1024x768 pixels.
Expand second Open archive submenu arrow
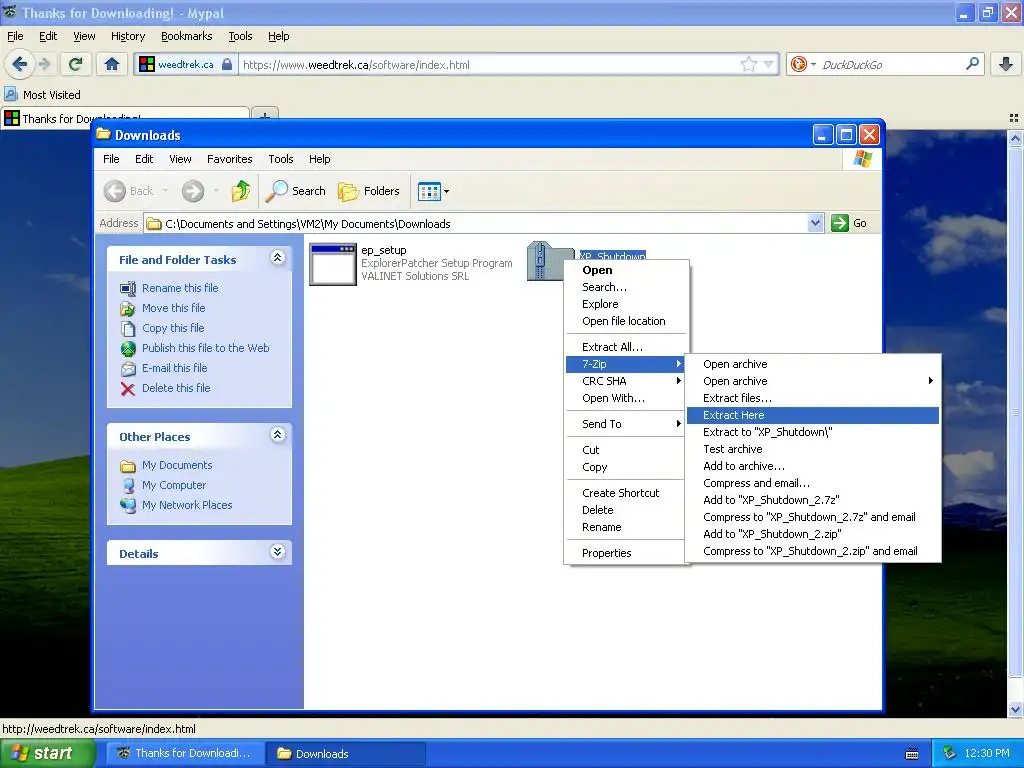coord(931,381)
